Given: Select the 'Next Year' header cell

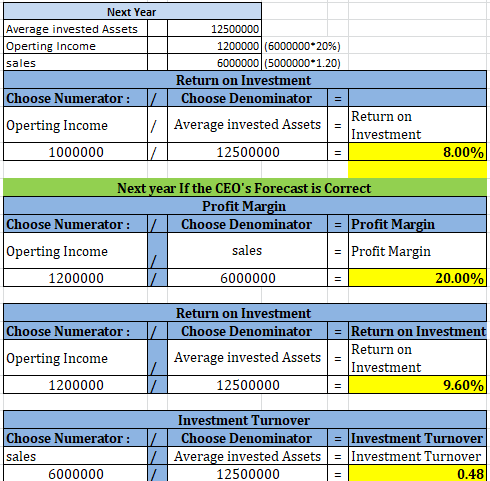Looking at the screenshot, I should coord(132,11).
